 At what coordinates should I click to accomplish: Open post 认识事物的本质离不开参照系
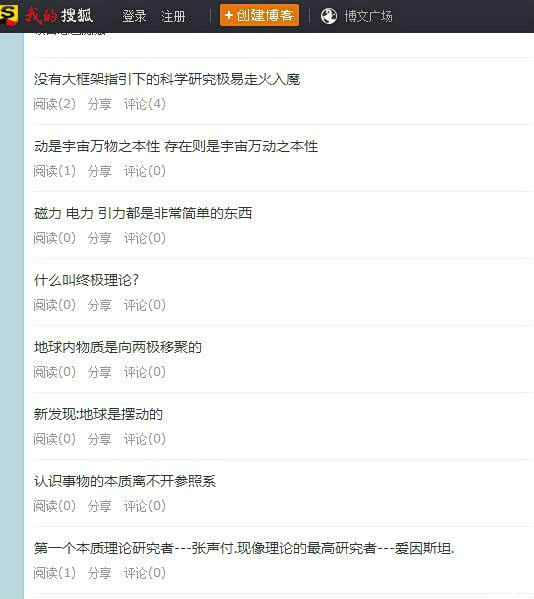coord(125,481)
